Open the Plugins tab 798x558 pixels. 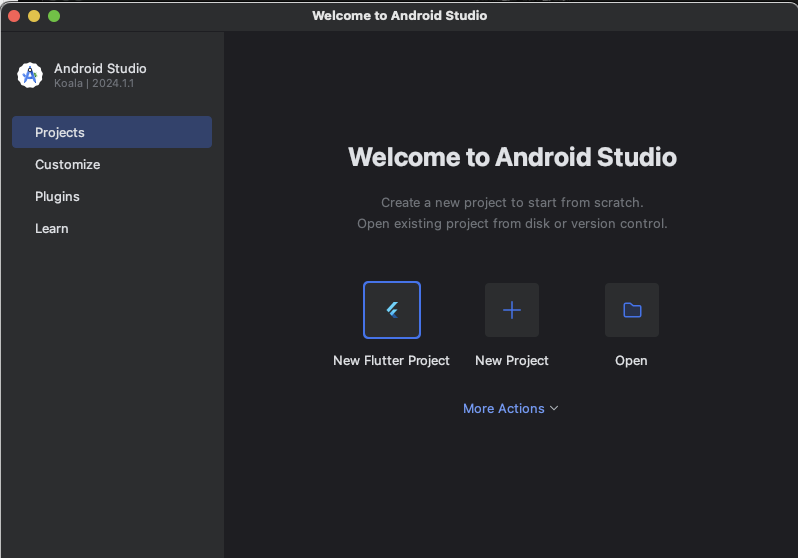coord(112,197)
